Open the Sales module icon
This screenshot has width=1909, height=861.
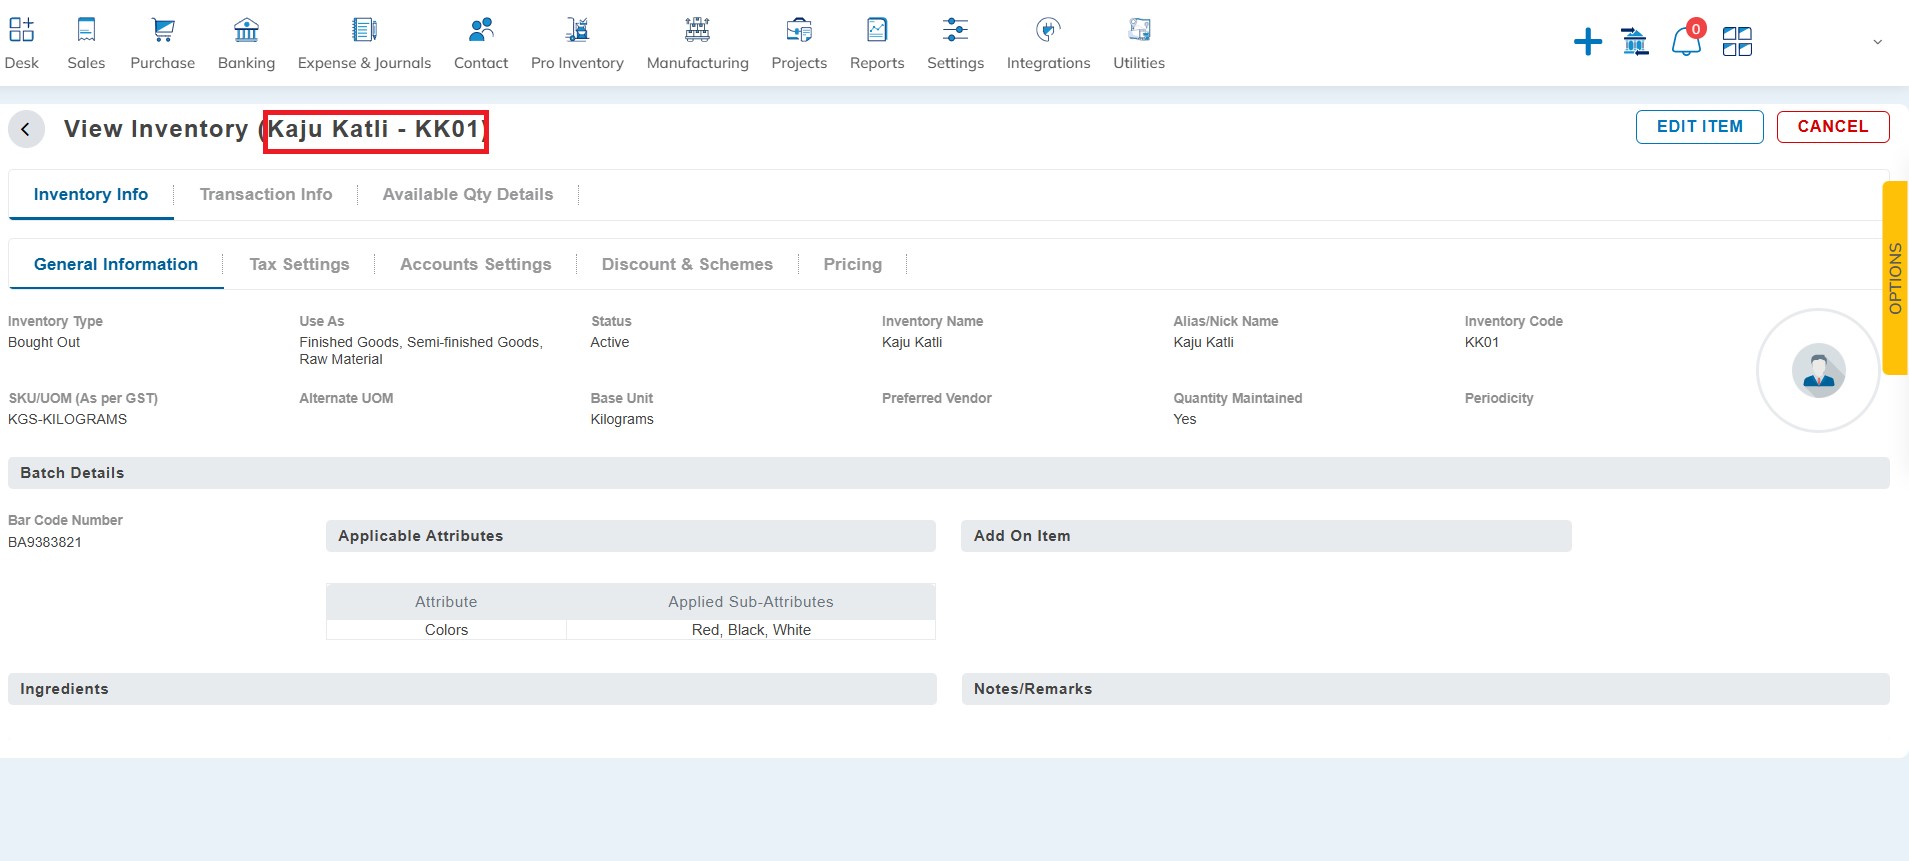coord(86,30)
